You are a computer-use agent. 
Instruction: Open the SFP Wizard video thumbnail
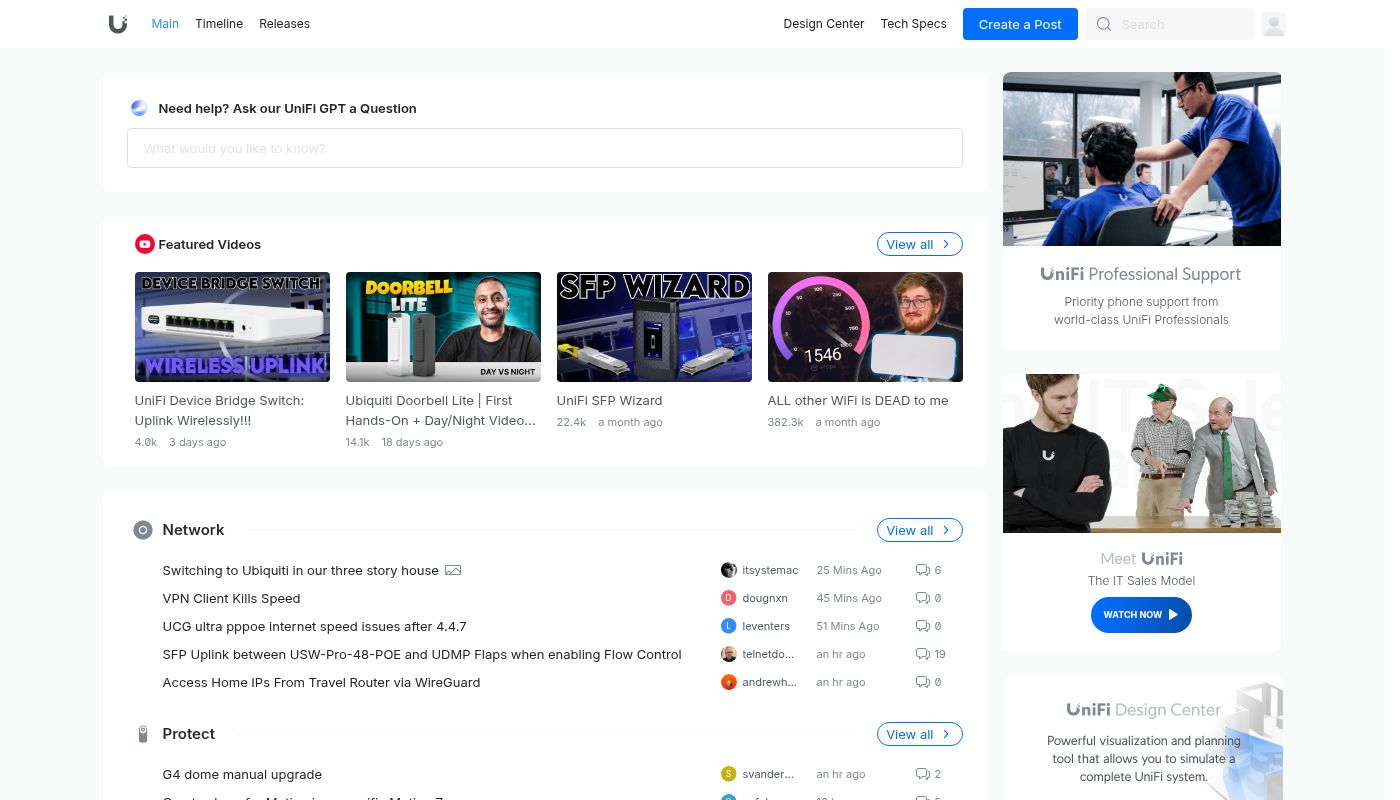point(654,327)
